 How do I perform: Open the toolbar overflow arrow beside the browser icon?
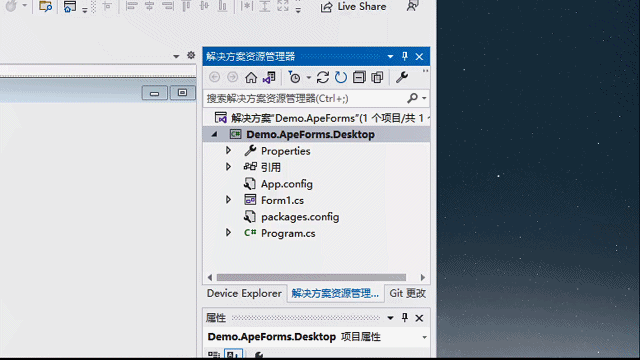pos(84,10)
